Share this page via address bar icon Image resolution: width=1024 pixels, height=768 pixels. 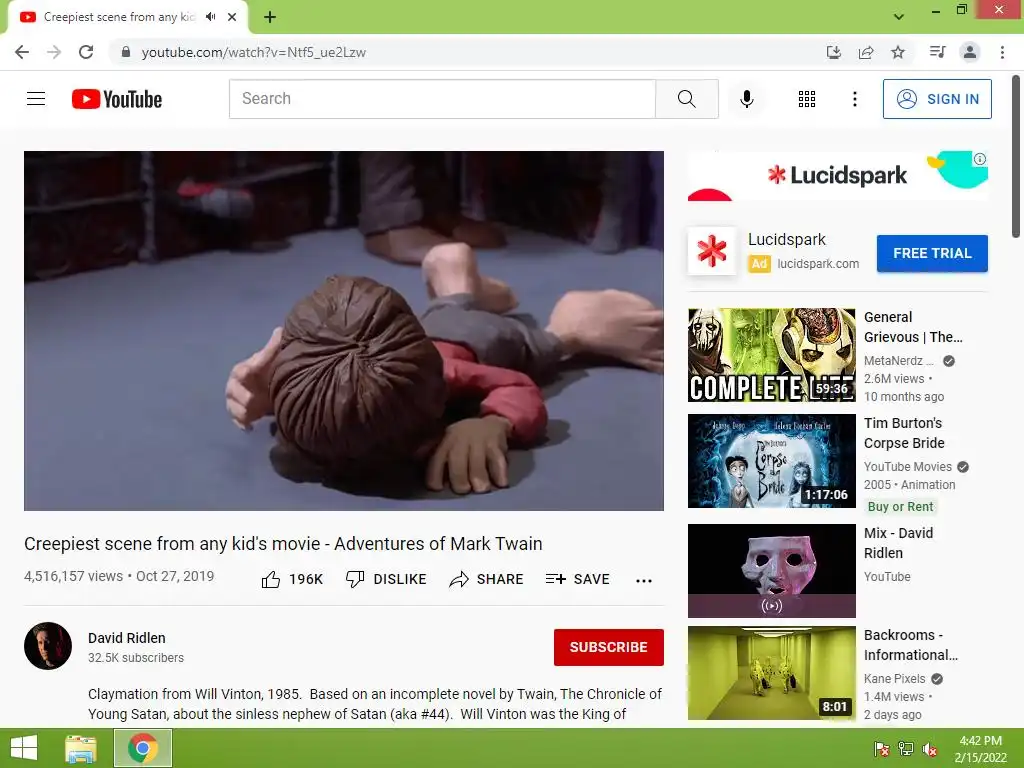tap(866, 52)
